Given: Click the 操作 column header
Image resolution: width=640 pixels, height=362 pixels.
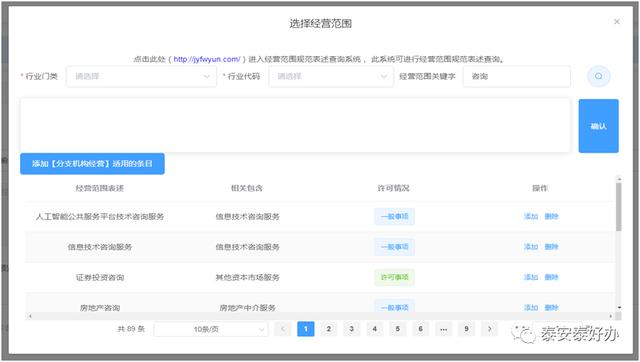Looking at the screenshot, I should 540,188.
